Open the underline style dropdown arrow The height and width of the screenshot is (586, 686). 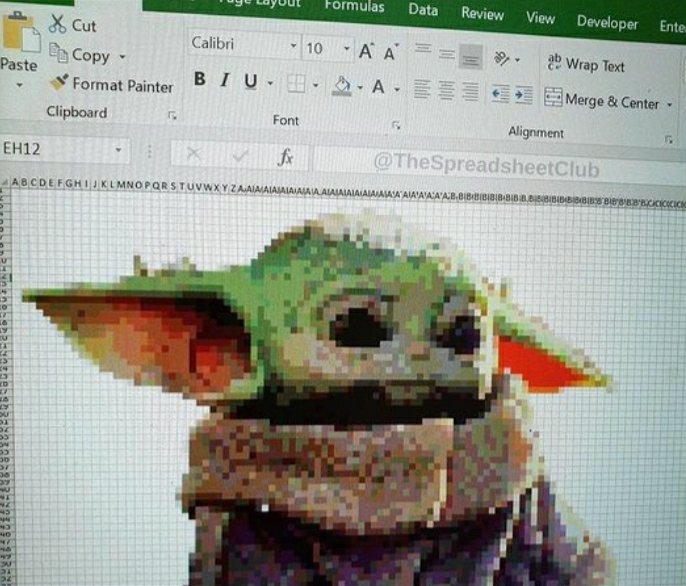[270, 83]
